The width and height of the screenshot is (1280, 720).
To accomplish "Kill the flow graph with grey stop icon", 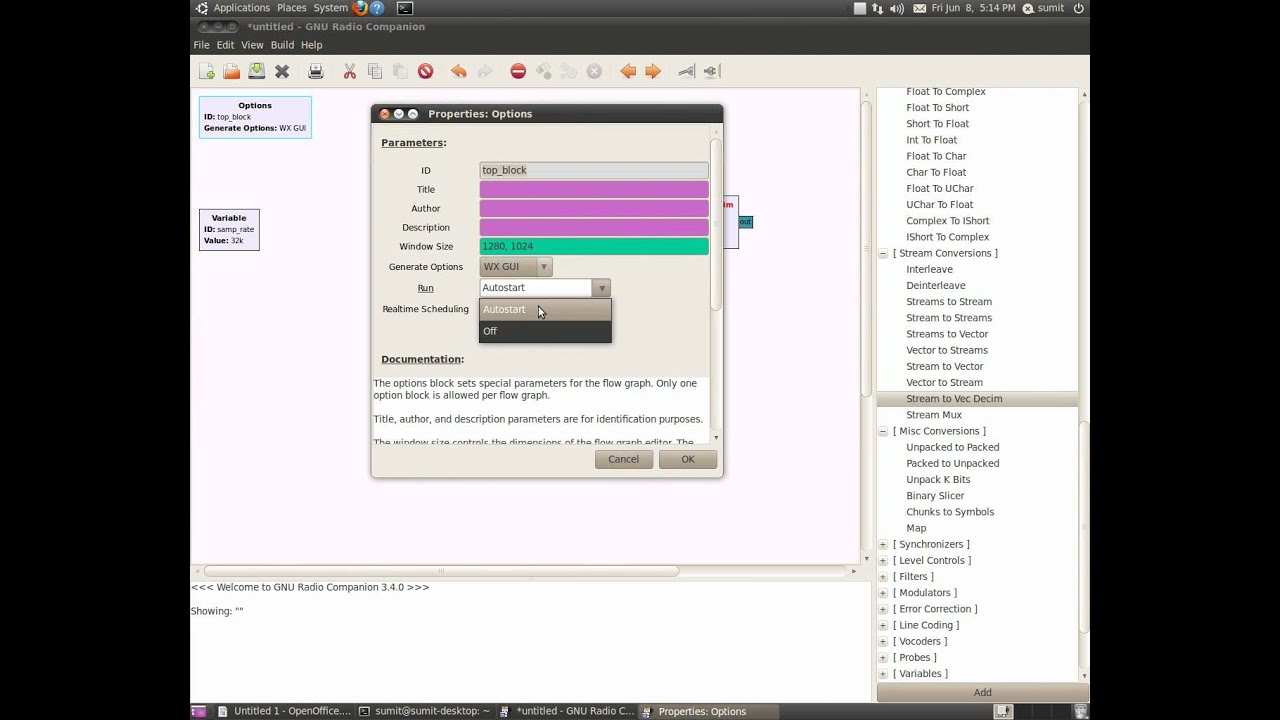I will pyautogui.click(x=594, y=71).
